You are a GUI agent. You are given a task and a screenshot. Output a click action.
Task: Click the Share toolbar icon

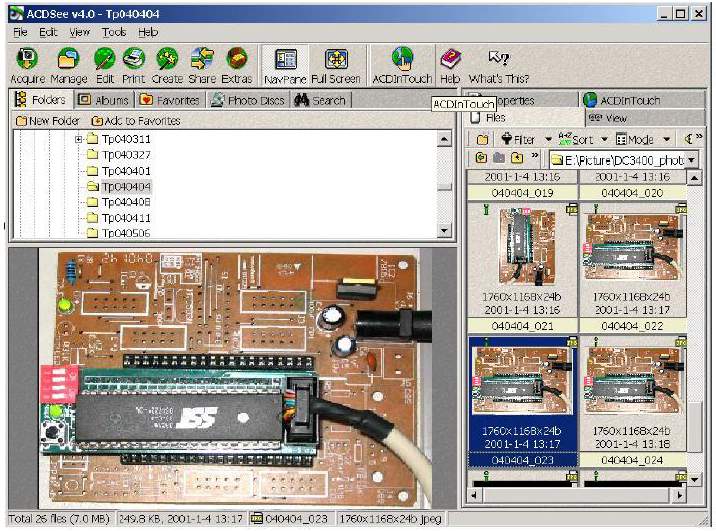pos(202,62)
